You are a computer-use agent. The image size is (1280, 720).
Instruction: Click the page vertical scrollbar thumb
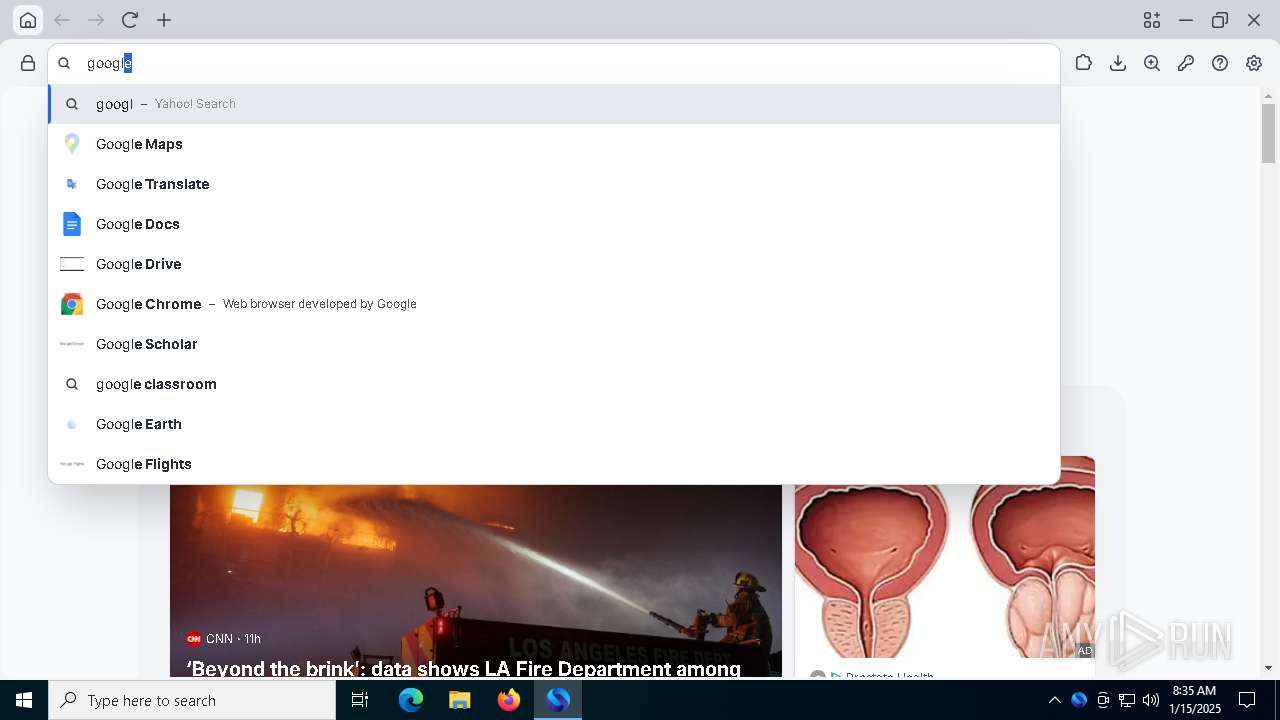[1268, 133]
